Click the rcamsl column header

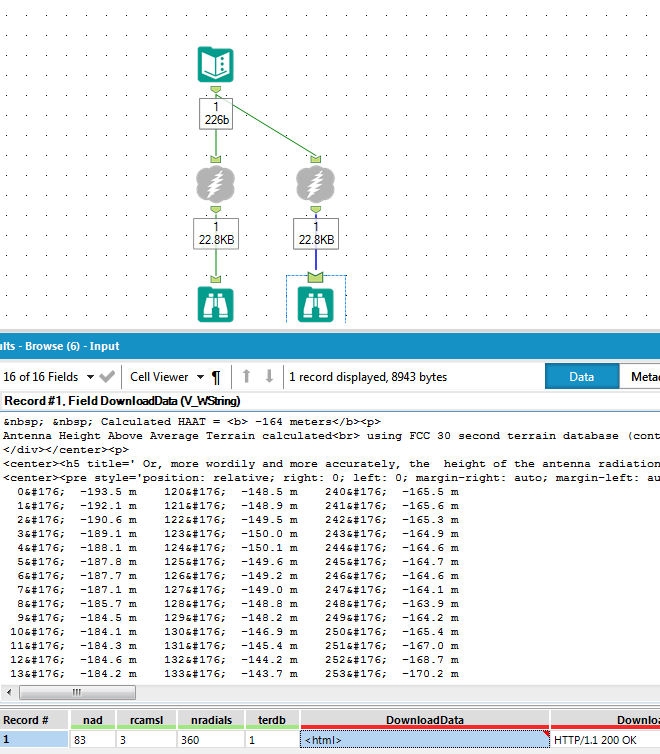tap(146, 720)
